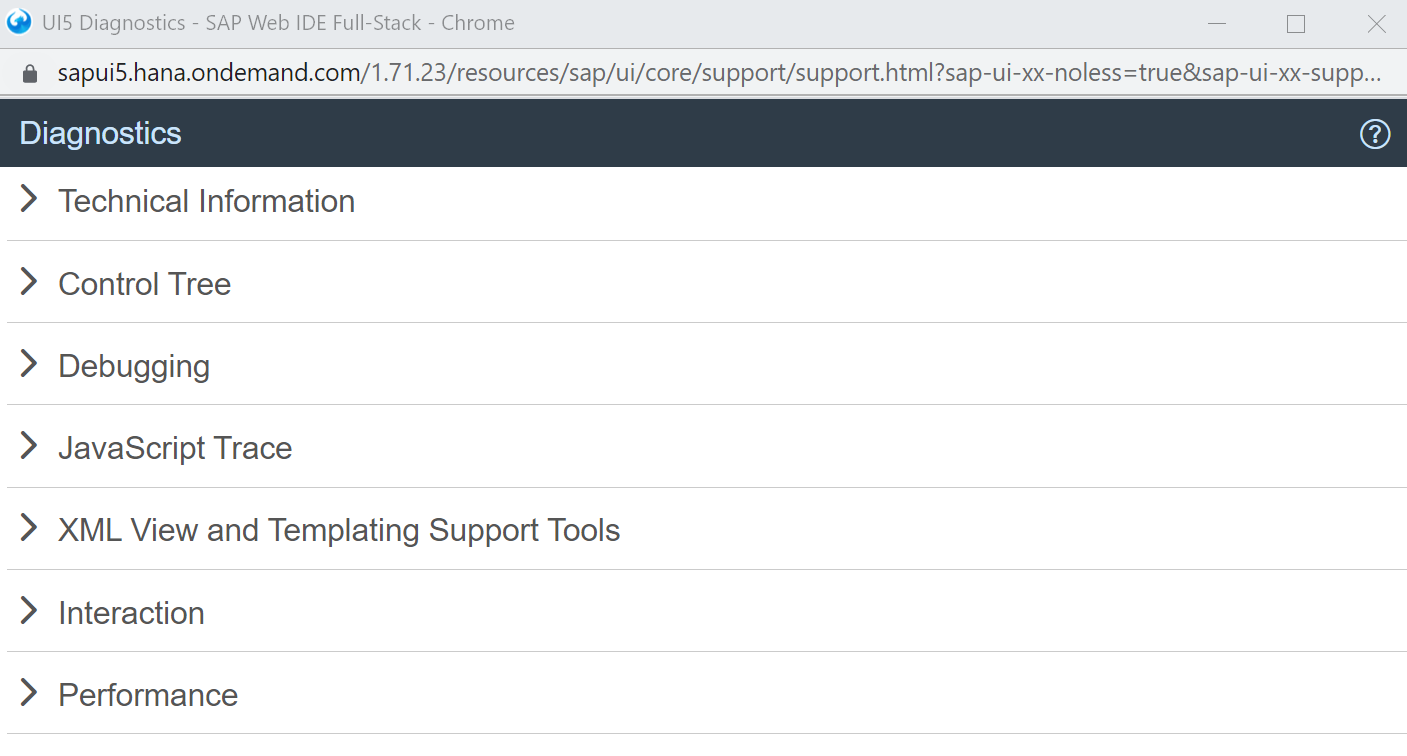Viewport: 1407px width, 756px height.
Task: Select the Interaction panel heading
Action: tap(131, 613)
